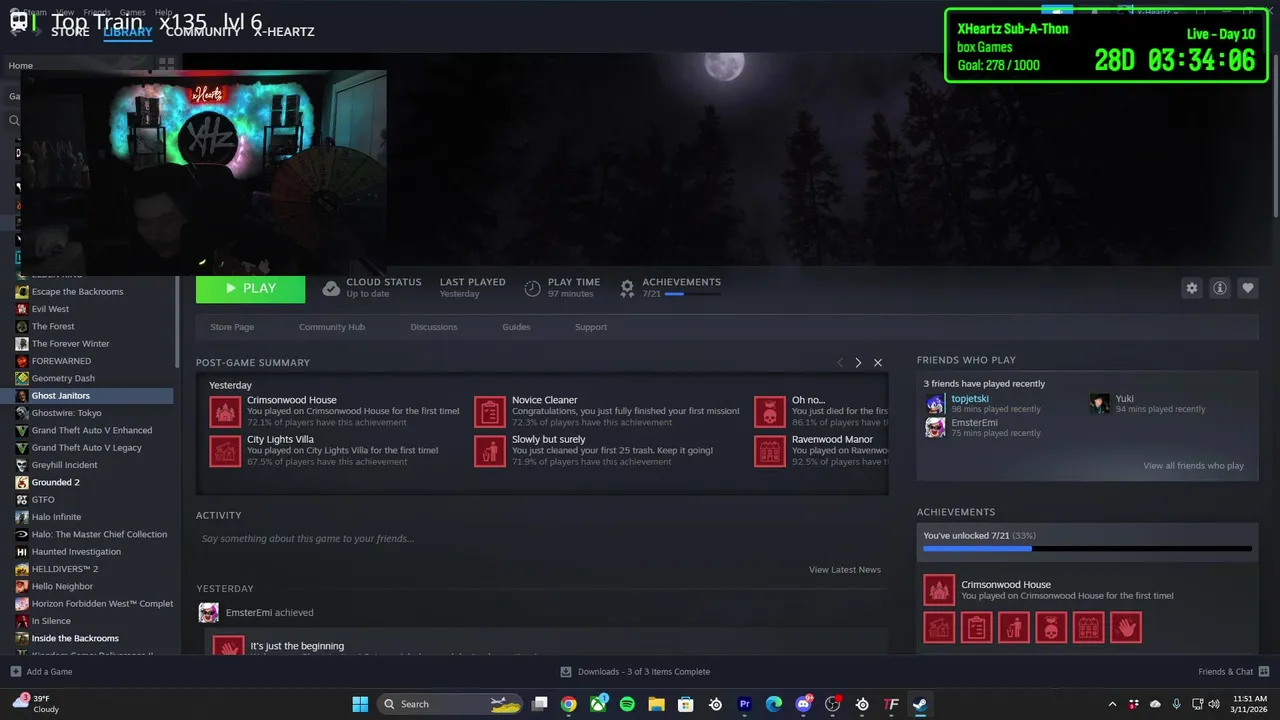
Task: Open the Guides link
Action: (516, 327)
